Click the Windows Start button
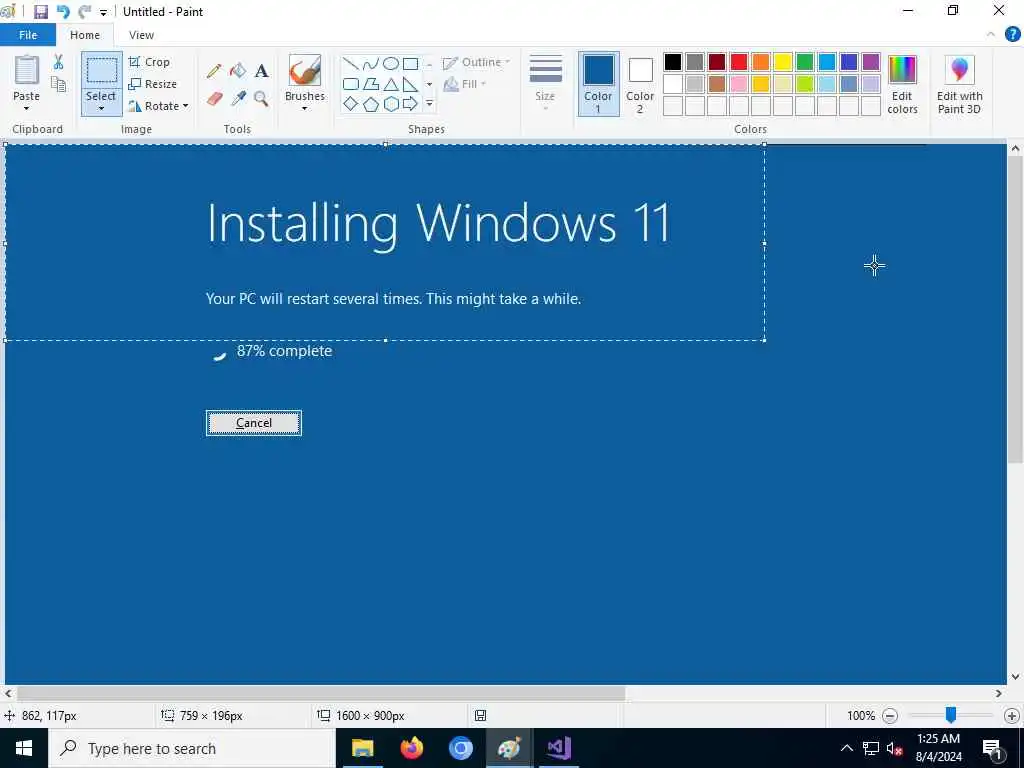1024x768 pixels. point(24,748)
